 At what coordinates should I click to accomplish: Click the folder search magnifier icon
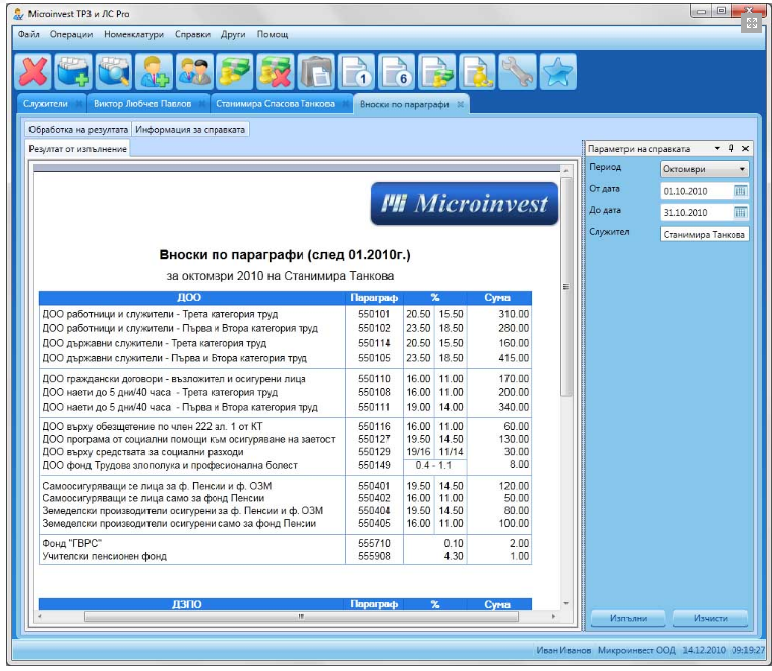coord(114,71)
